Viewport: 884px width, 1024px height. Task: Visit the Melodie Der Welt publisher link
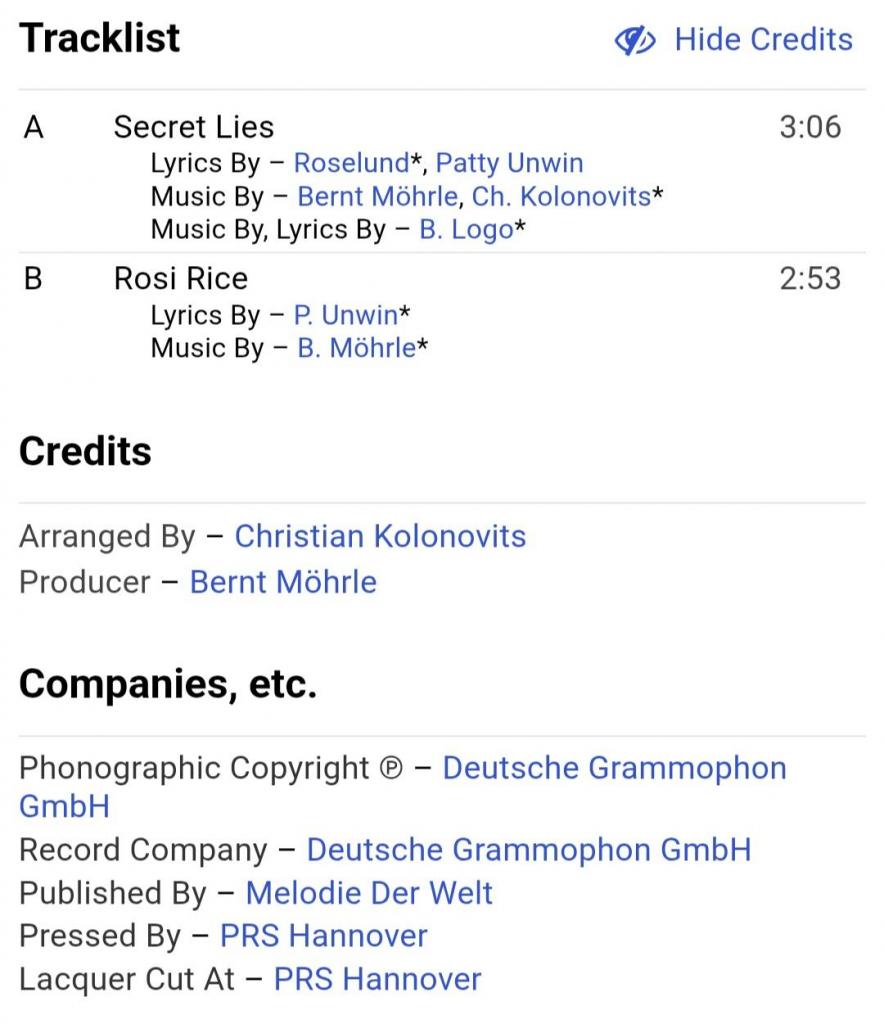pyautogui.click(x=369, y=893)
